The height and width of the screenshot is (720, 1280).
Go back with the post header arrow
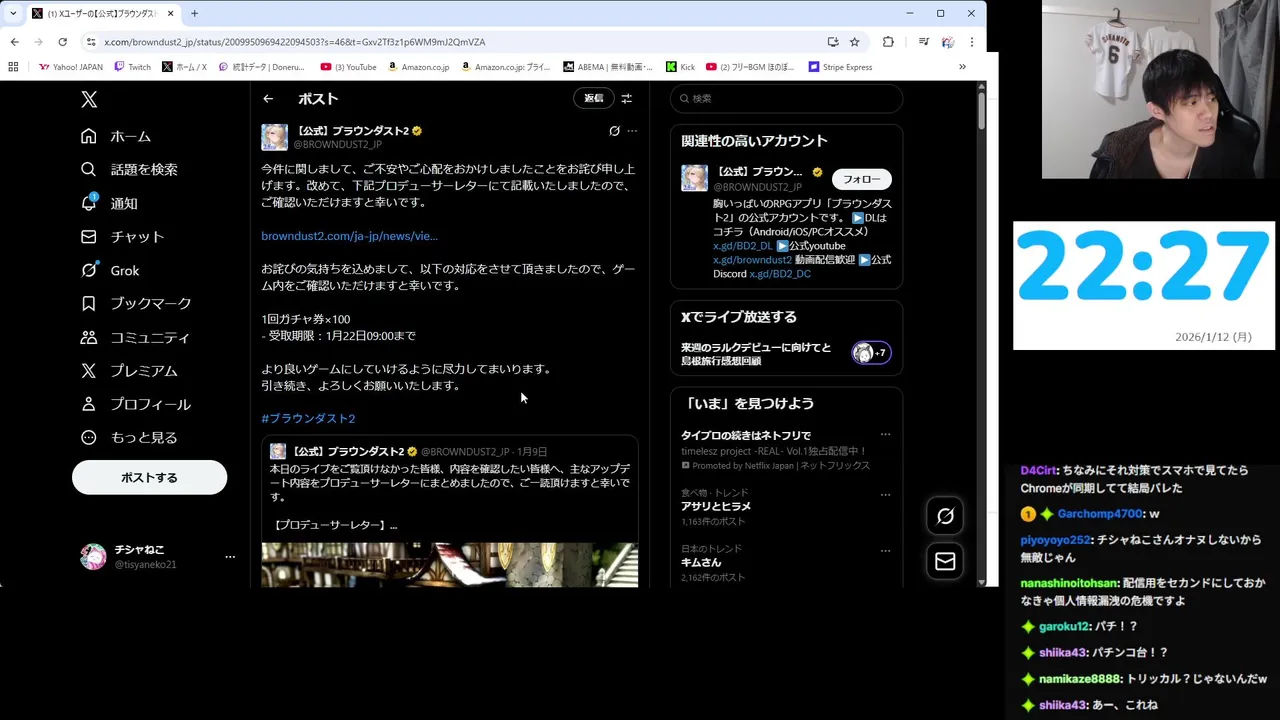(268, 98)
